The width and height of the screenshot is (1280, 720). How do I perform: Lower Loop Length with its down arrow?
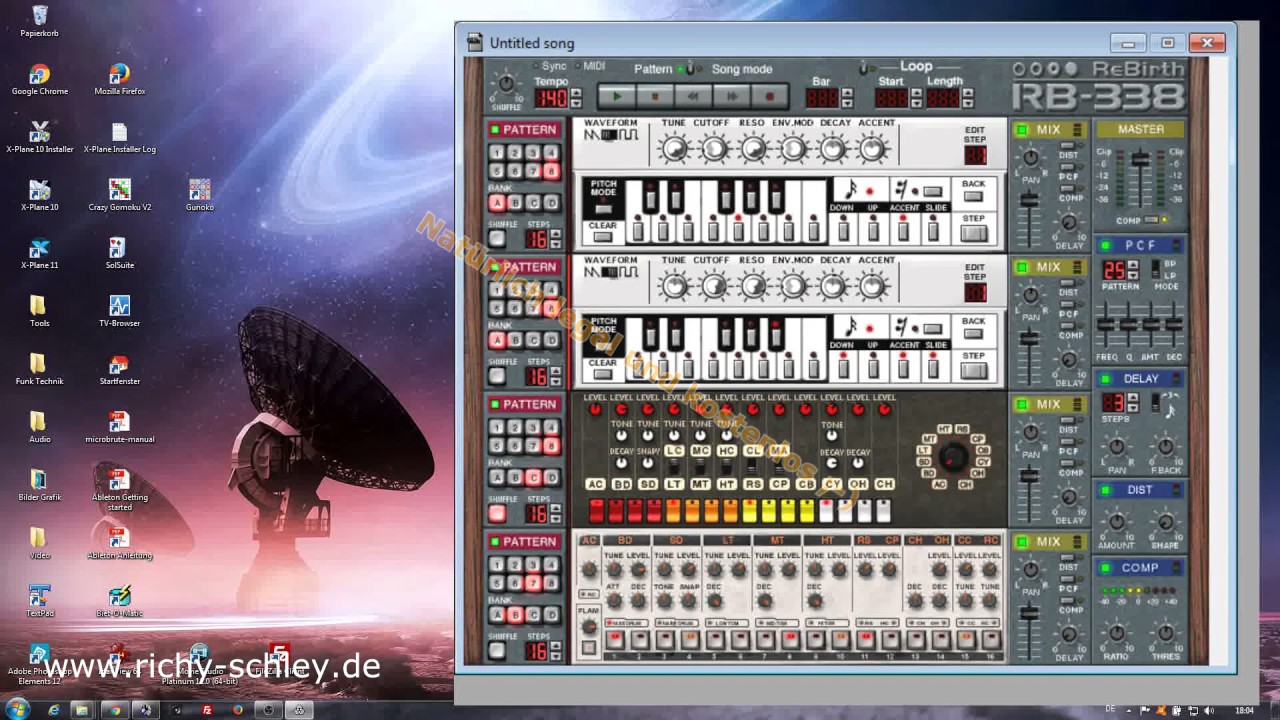point(967,103)
